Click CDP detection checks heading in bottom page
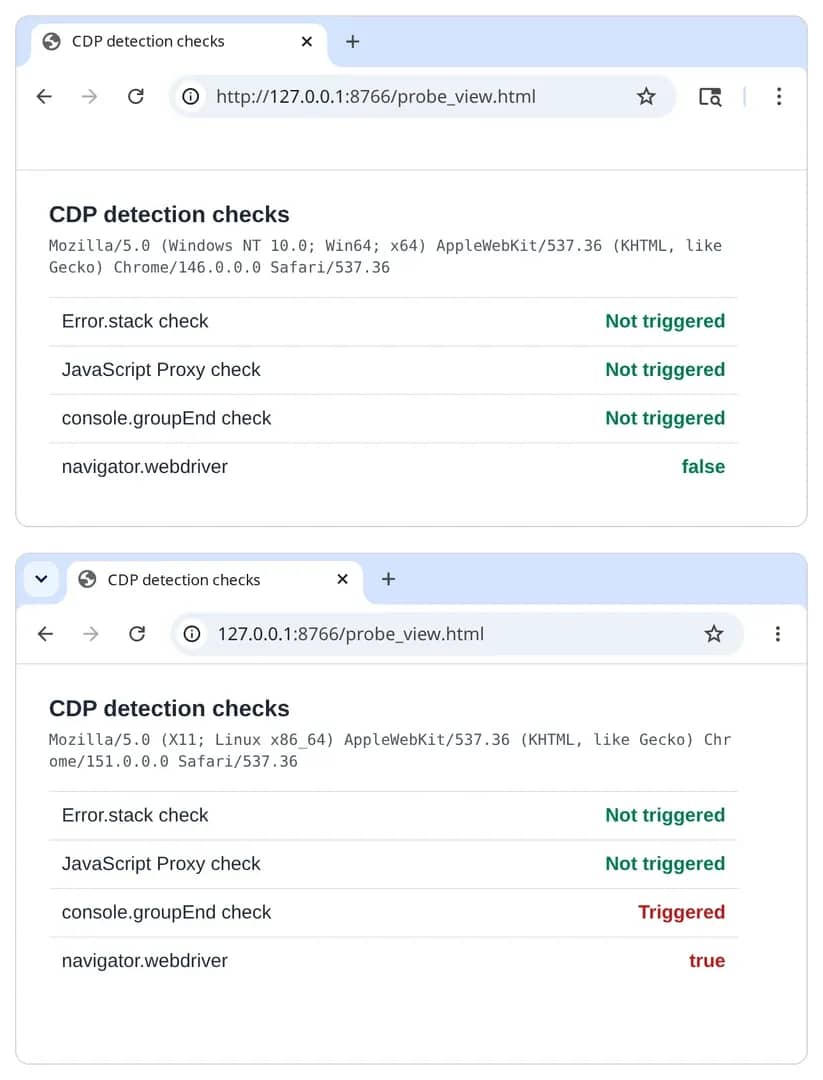The width and height of the screenshot is (823, 1080). click(x=169, y=708)
